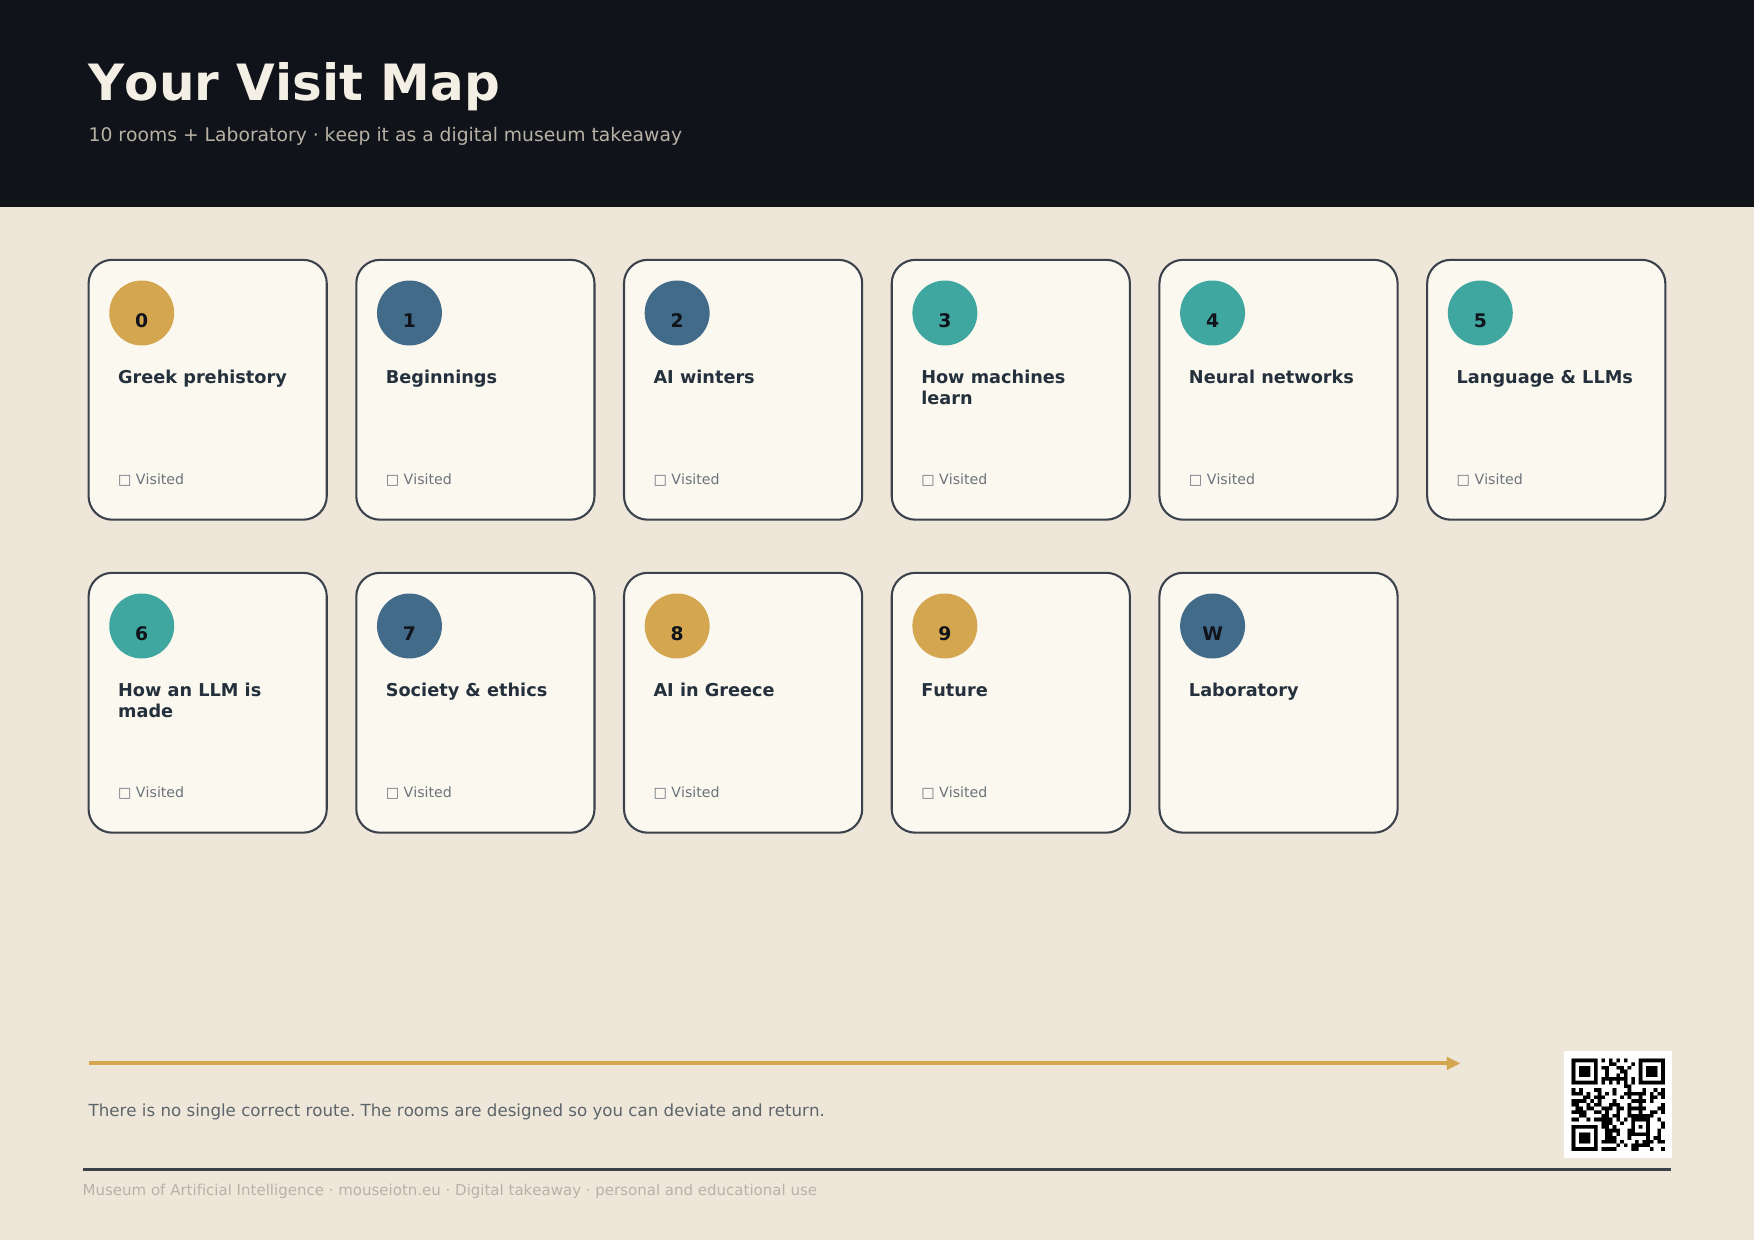Mark Language & LLMs as Visited
The image size is (1754, 1241).
coord(1463,480)
